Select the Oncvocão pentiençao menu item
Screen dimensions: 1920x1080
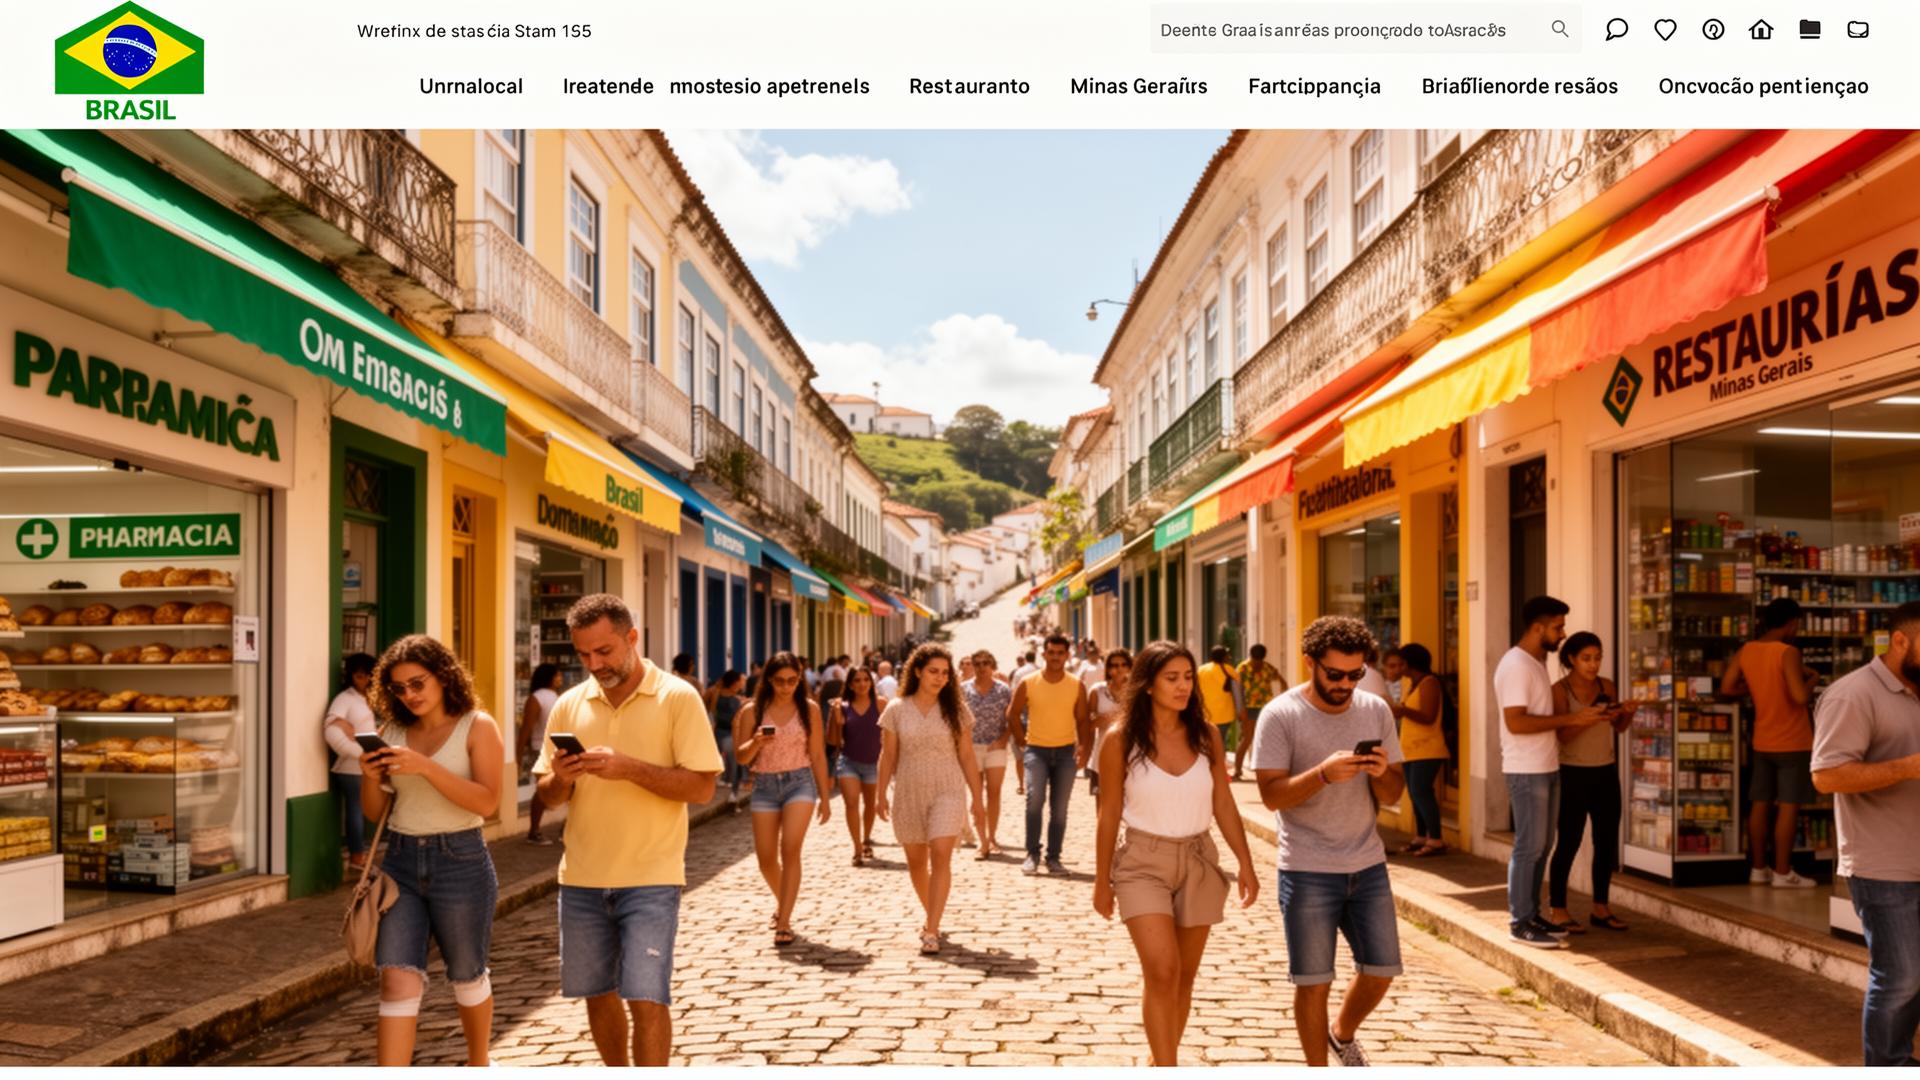[x=1763, y=87]
